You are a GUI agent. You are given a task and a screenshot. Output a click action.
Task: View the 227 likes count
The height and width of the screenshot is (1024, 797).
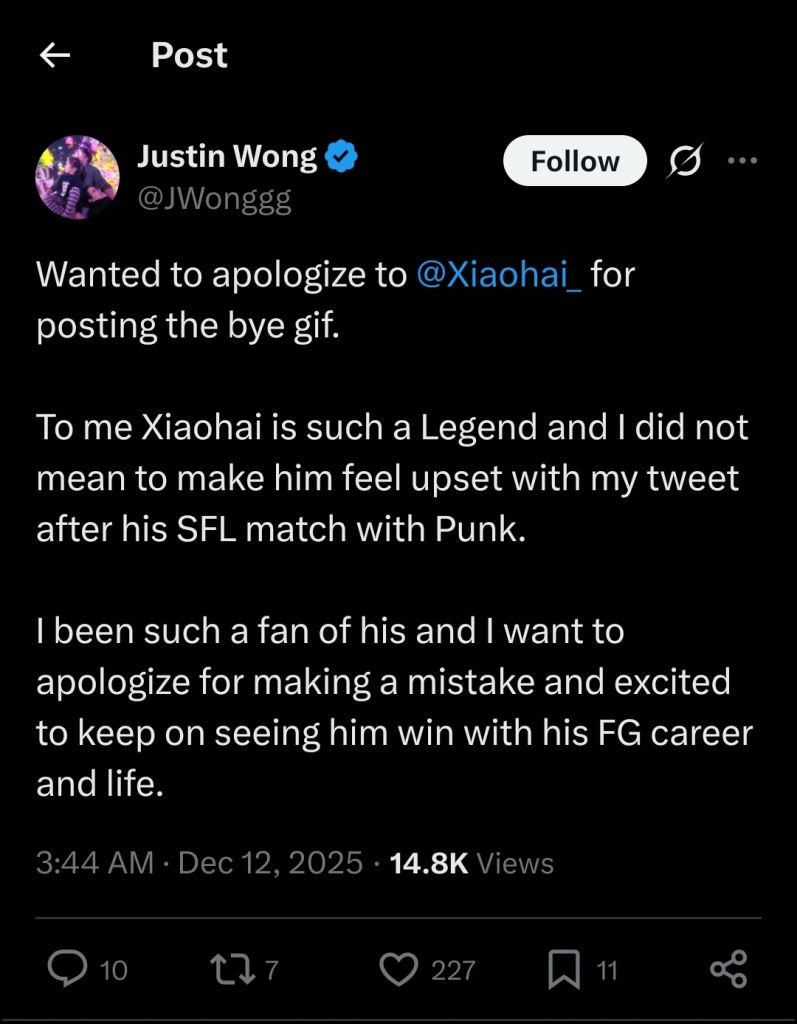452,970
